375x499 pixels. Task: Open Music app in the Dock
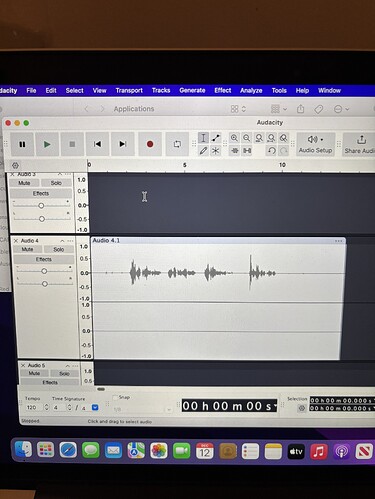(319, 452)
